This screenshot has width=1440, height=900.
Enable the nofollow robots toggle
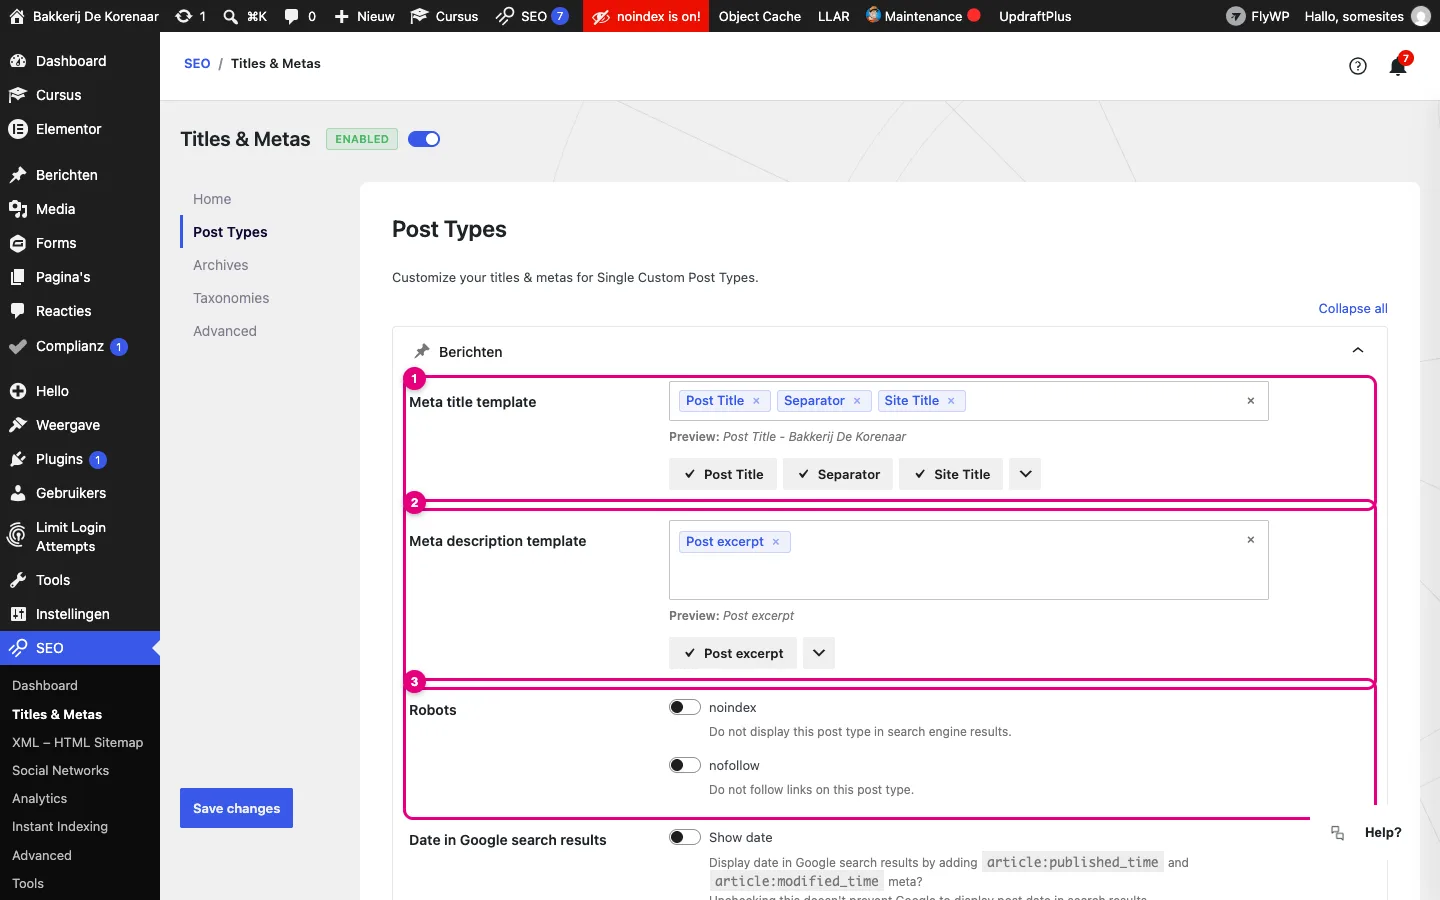tap(685, 765)
